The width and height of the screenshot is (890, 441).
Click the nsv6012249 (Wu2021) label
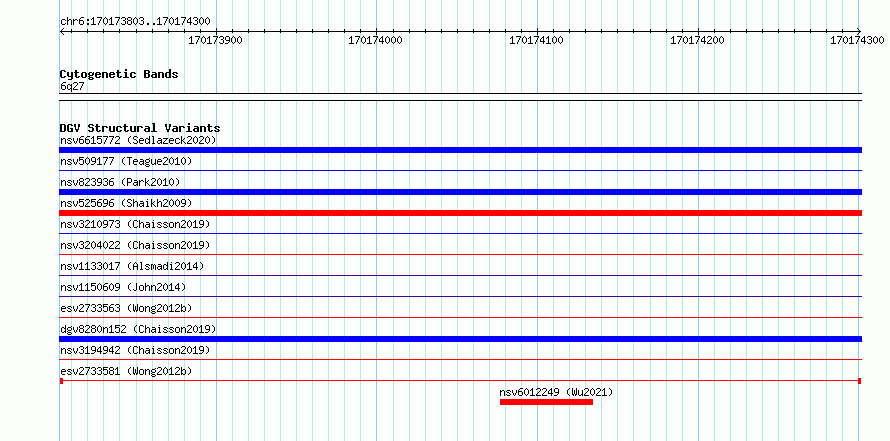pyautogui.click(x=556, y=392)
